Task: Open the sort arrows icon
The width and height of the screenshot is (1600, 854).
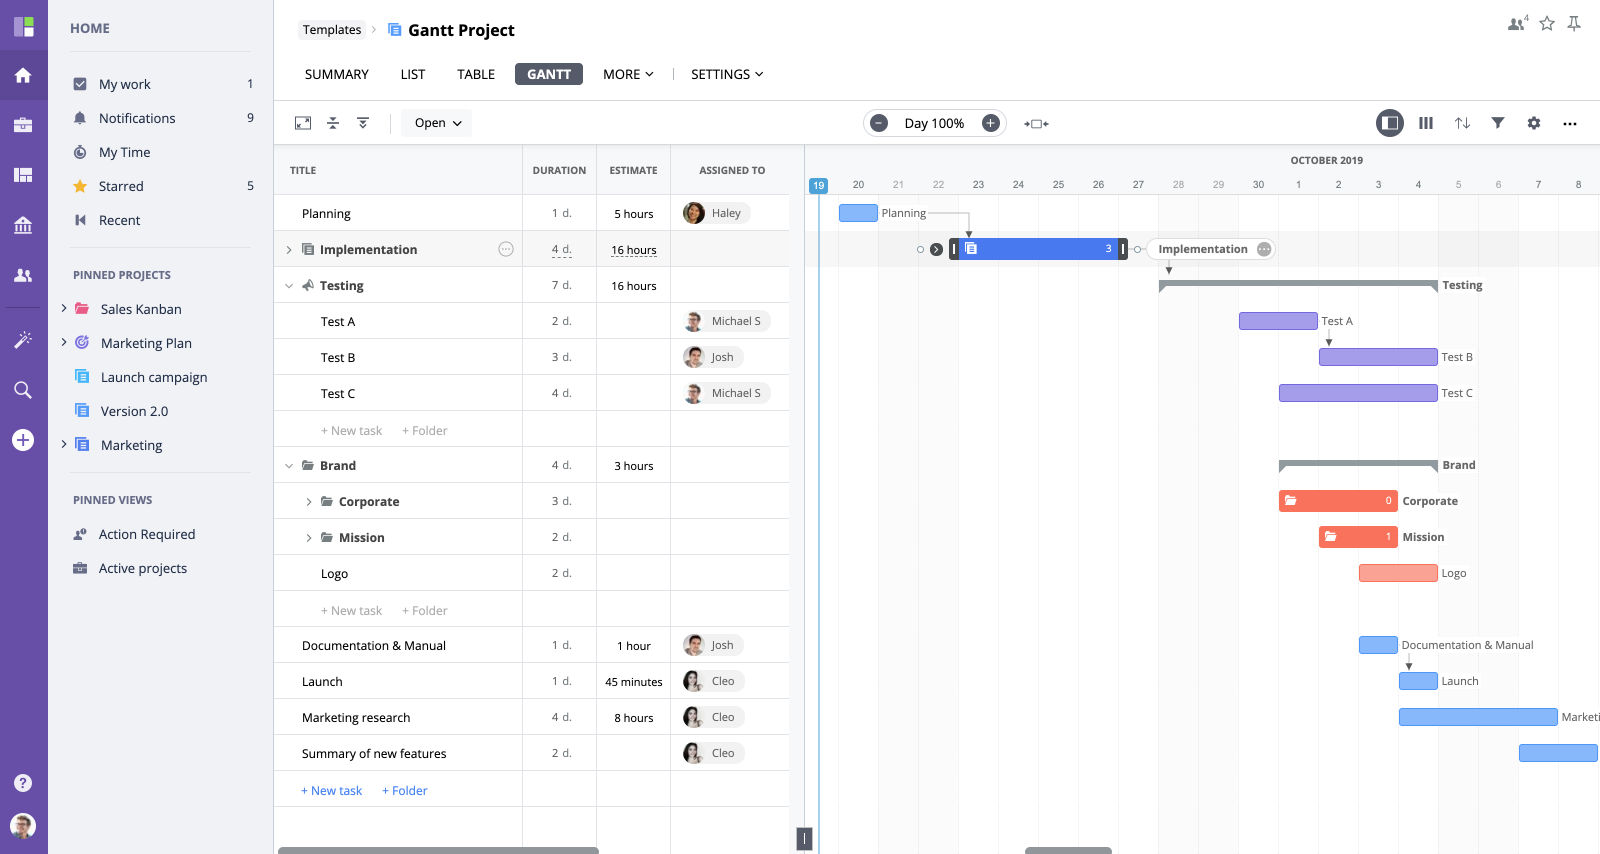Action: tap(1462, 123)
